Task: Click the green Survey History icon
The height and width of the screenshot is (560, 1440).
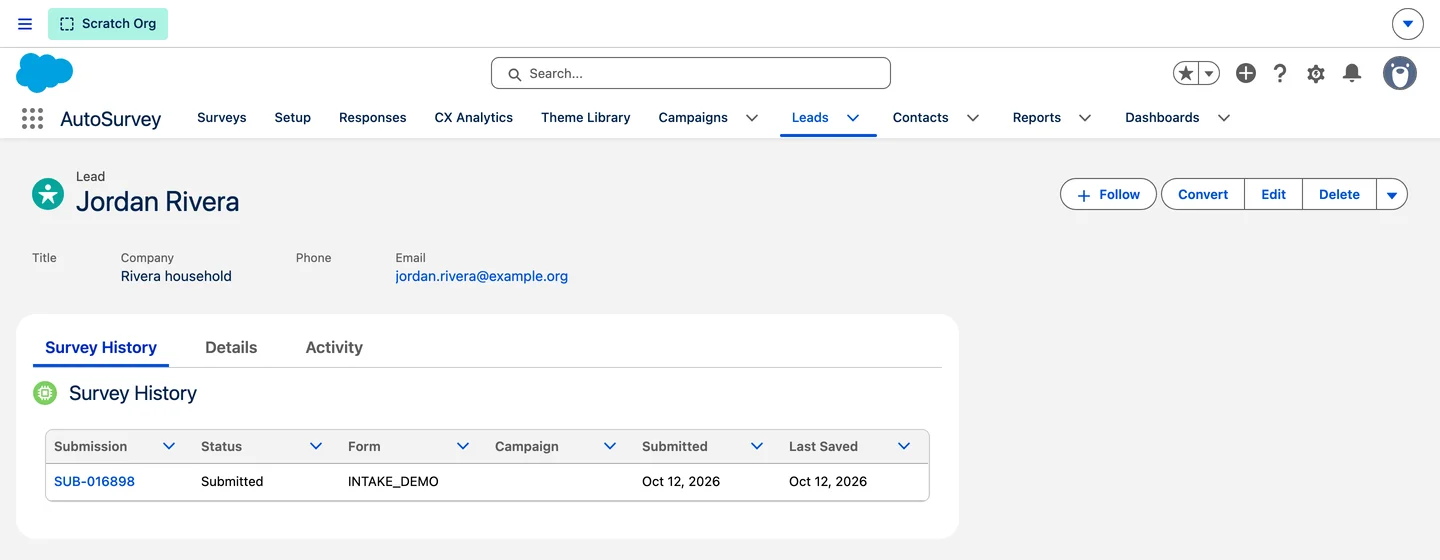Action: click(45, 393)
